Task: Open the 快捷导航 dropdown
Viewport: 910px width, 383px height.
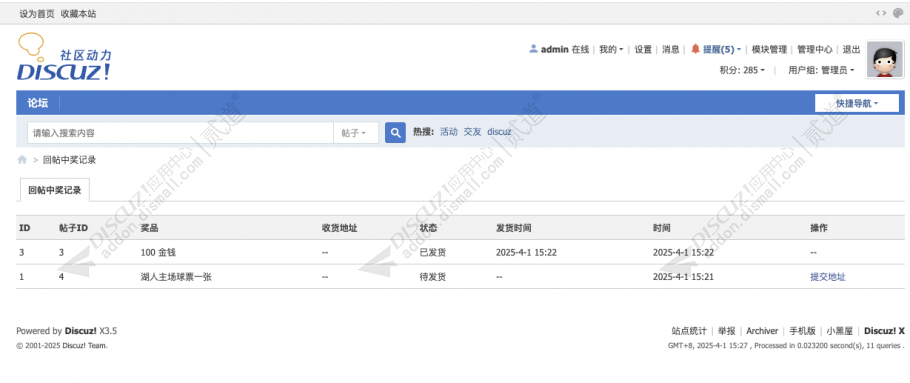Action: click(857, 103)
